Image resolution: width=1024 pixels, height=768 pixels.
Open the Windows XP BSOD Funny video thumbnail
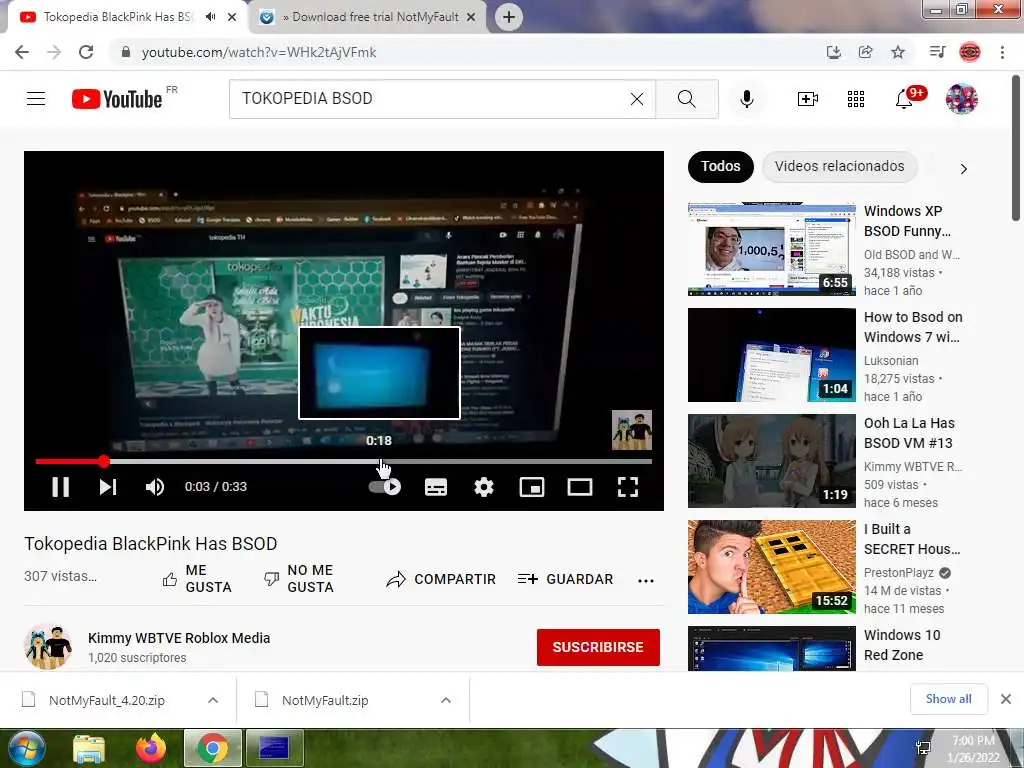771,249
